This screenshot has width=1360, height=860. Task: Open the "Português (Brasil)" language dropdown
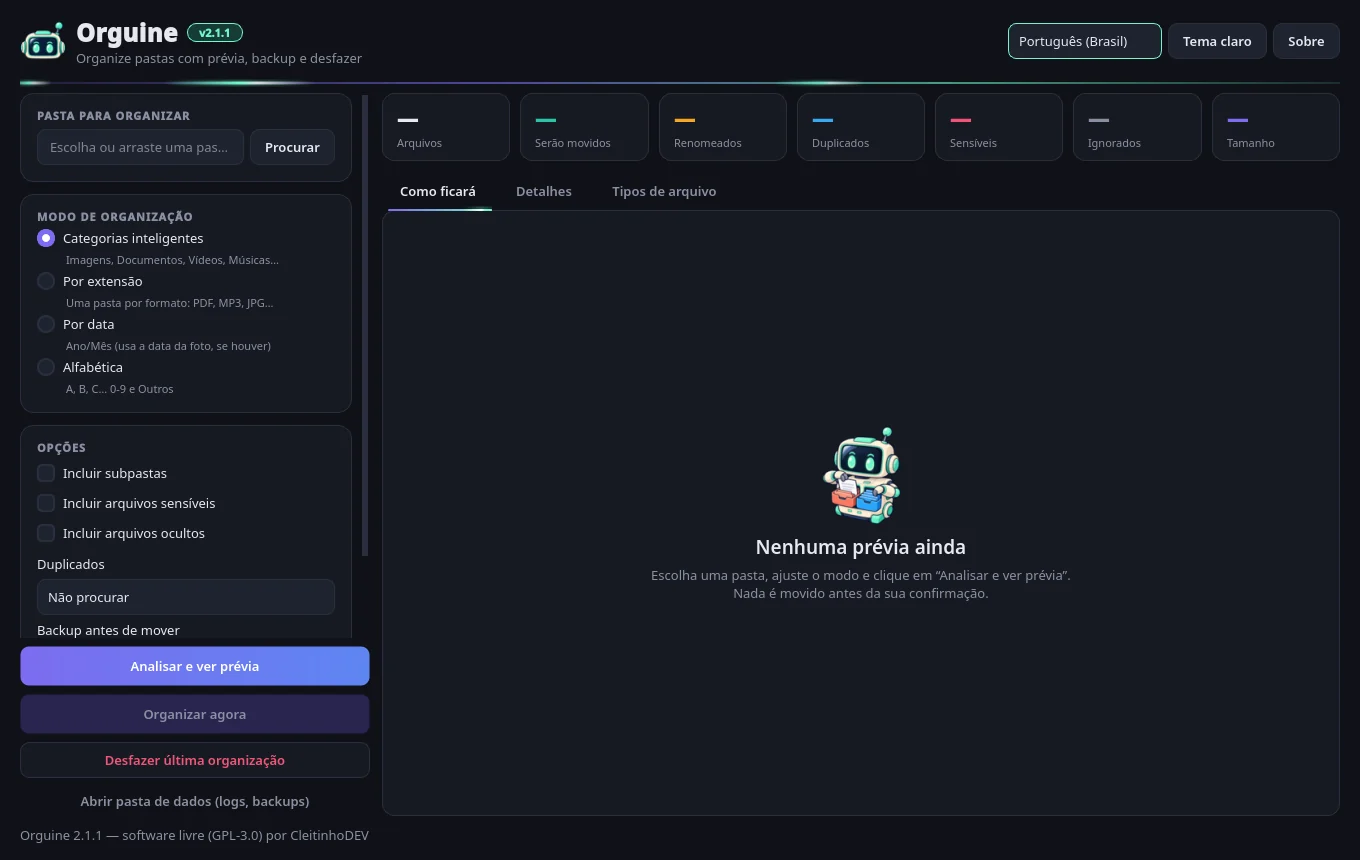[x=1085, y=41]
